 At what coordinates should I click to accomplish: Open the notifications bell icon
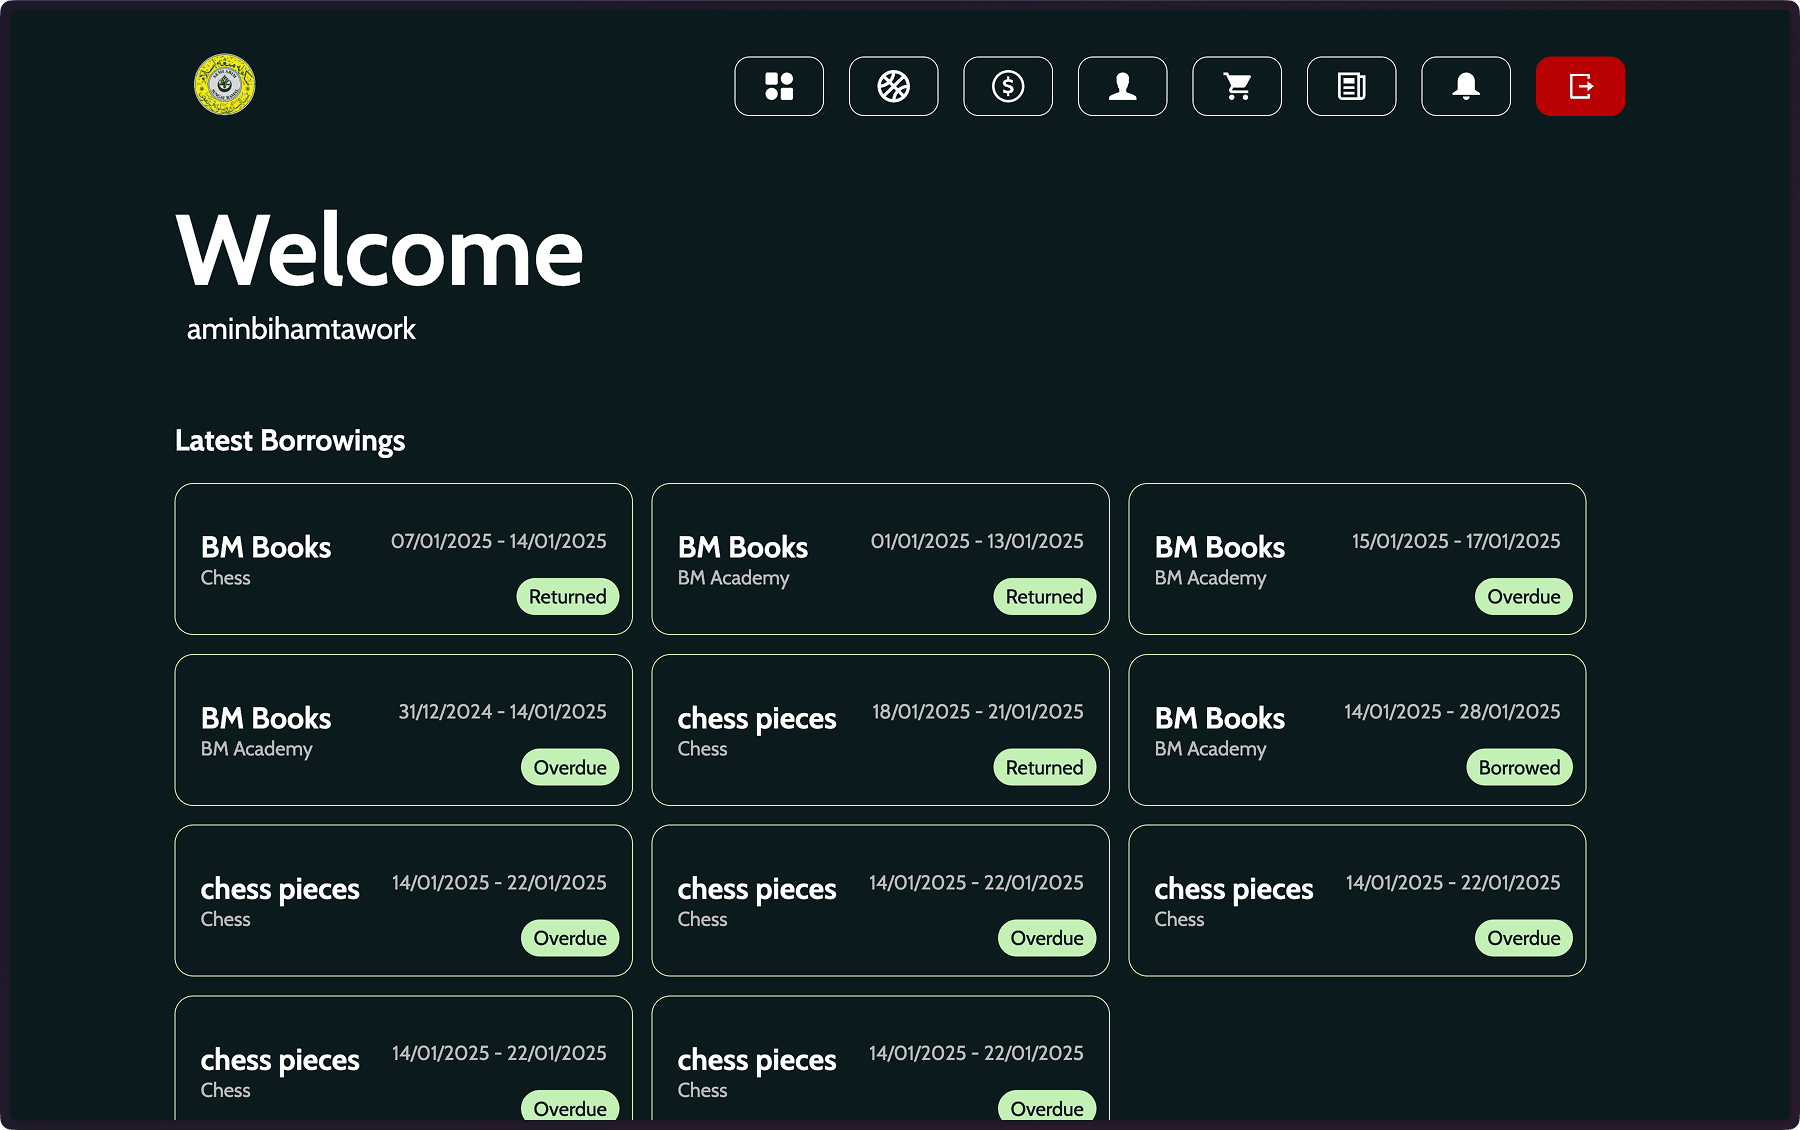(1466, 86)
